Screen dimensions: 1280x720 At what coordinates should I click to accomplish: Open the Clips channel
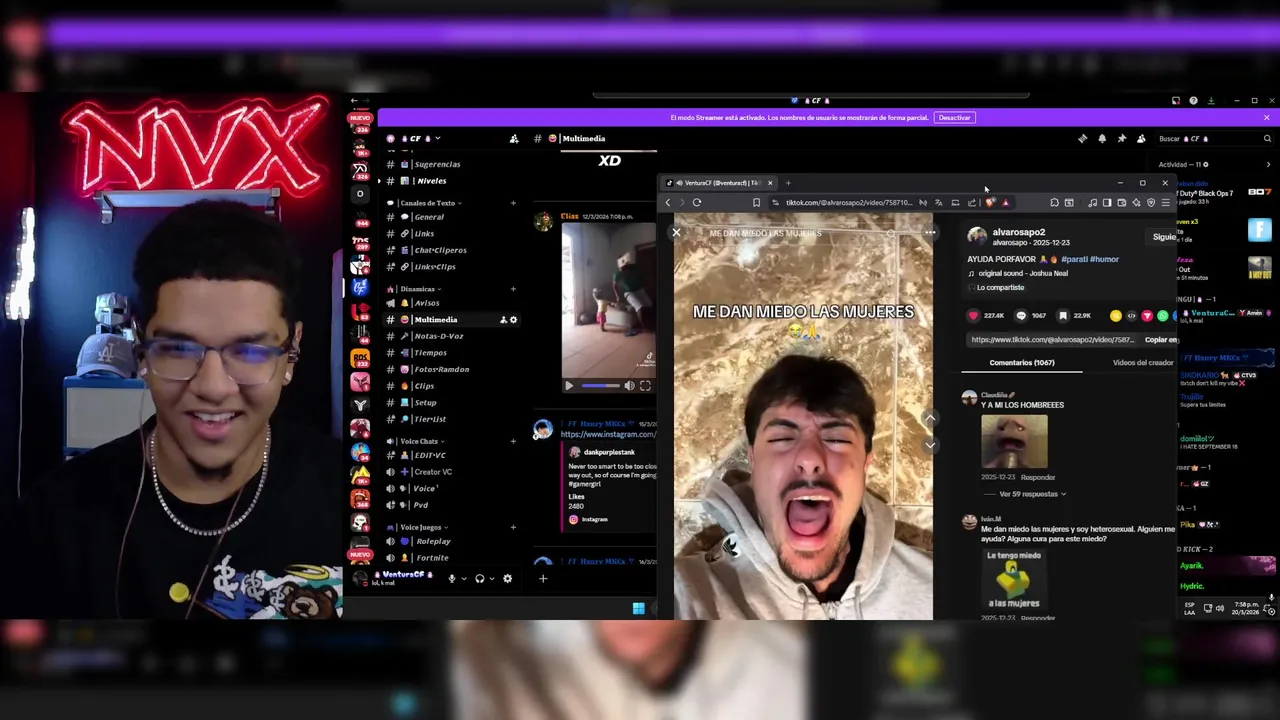[x=424, y=386]
